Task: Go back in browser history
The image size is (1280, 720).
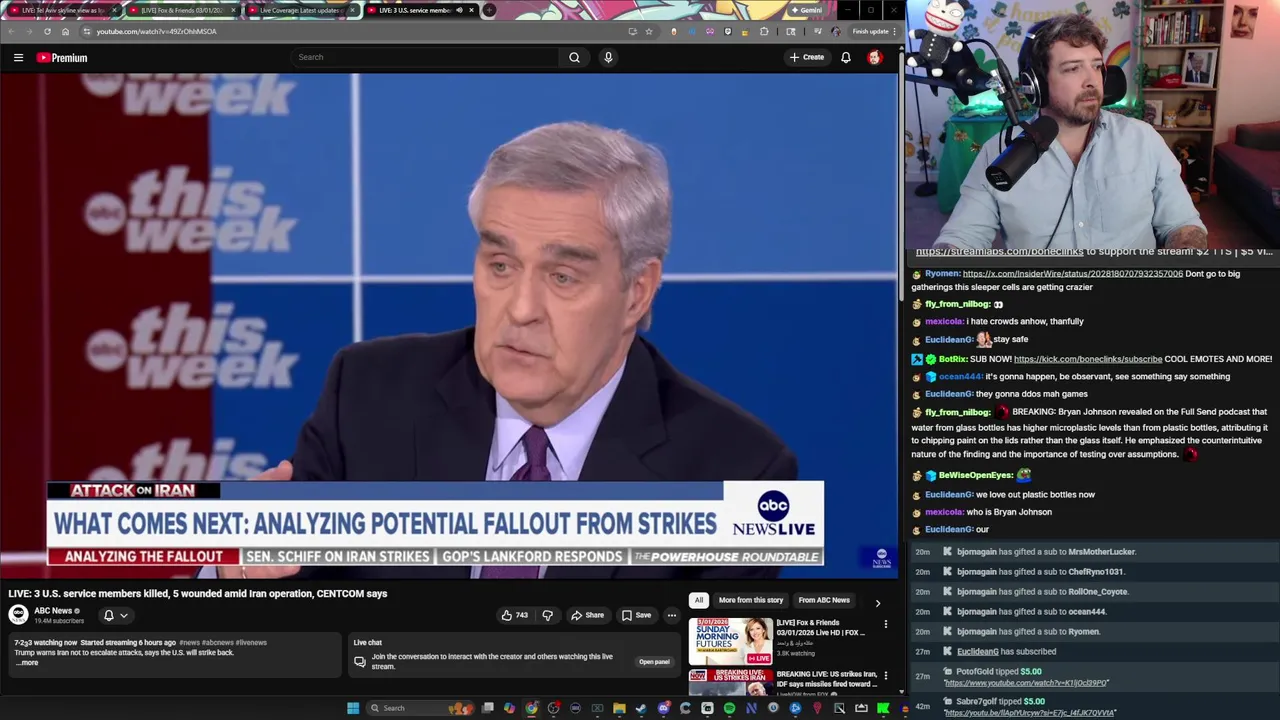Action: pyautogui.click(x=11, y=31)
